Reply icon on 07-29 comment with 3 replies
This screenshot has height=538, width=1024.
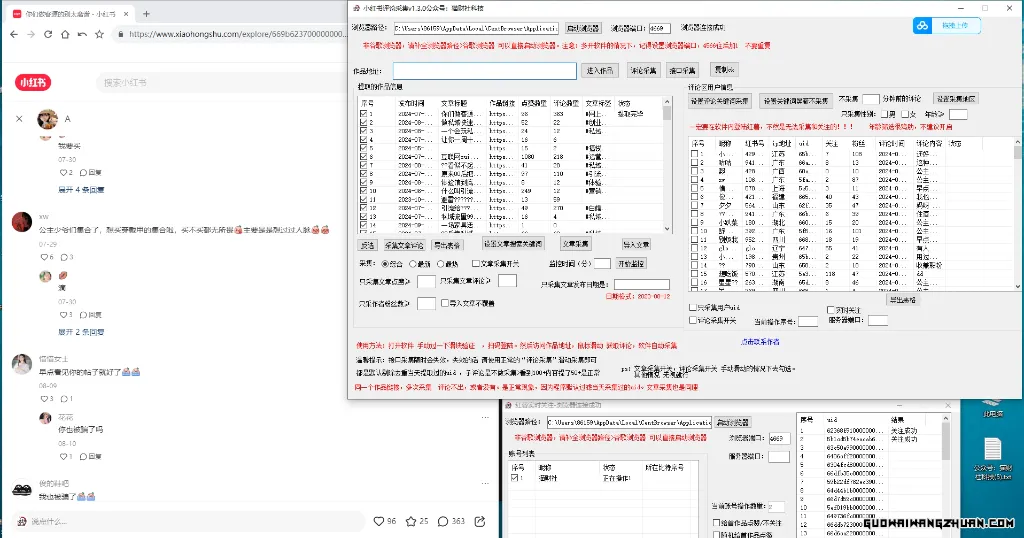point(64,257)
